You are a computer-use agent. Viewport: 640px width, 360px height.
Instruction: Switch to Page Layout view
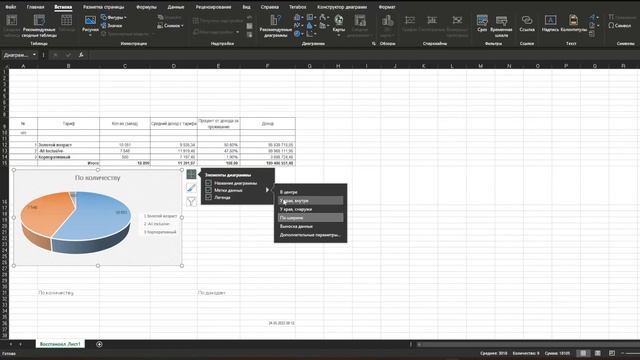click(598, 353)
